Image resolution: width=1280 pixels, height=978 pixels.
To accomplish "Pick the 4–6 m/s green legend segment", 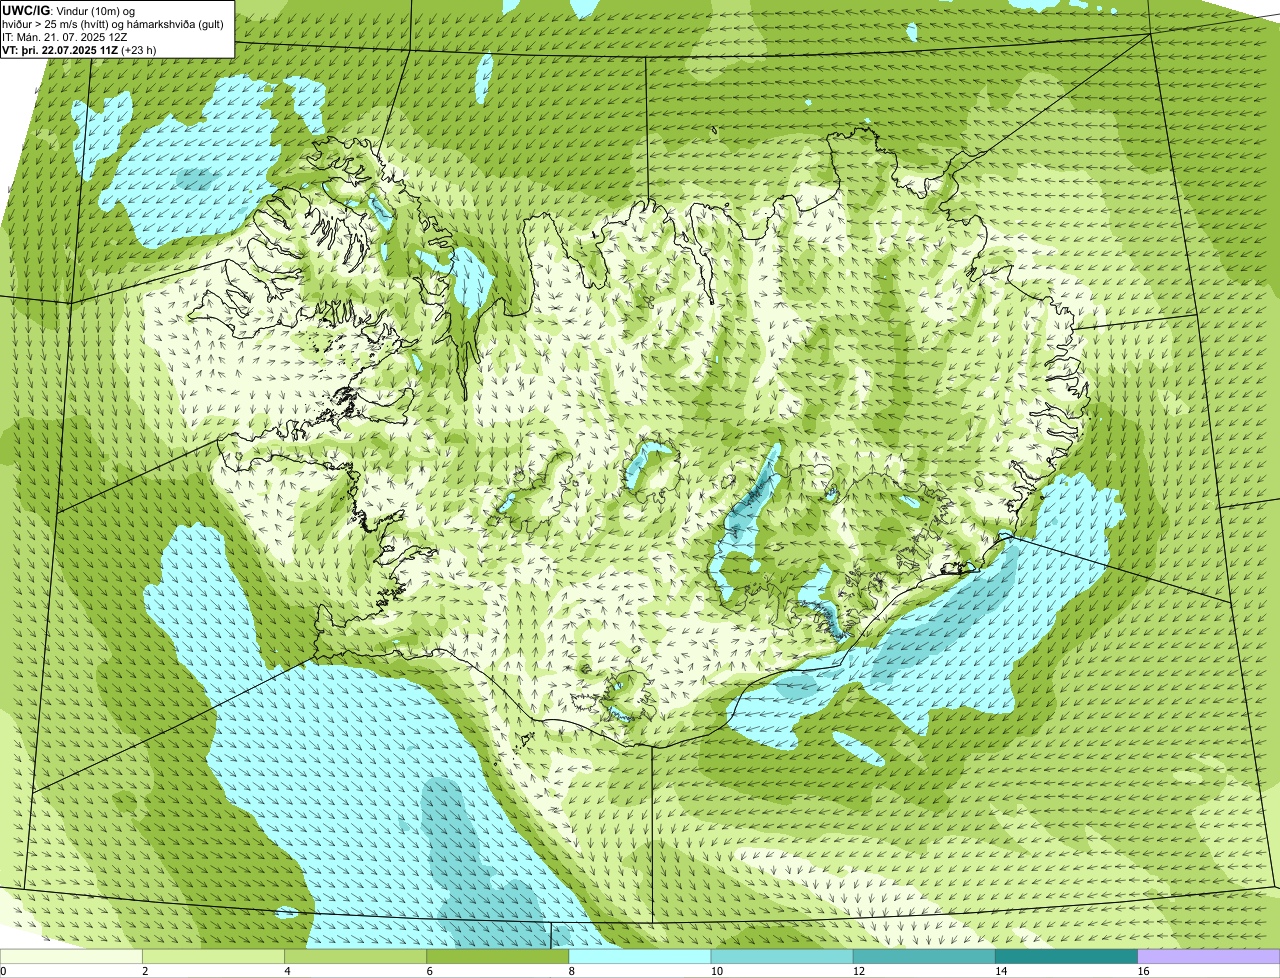I will [x=356, y=957].
